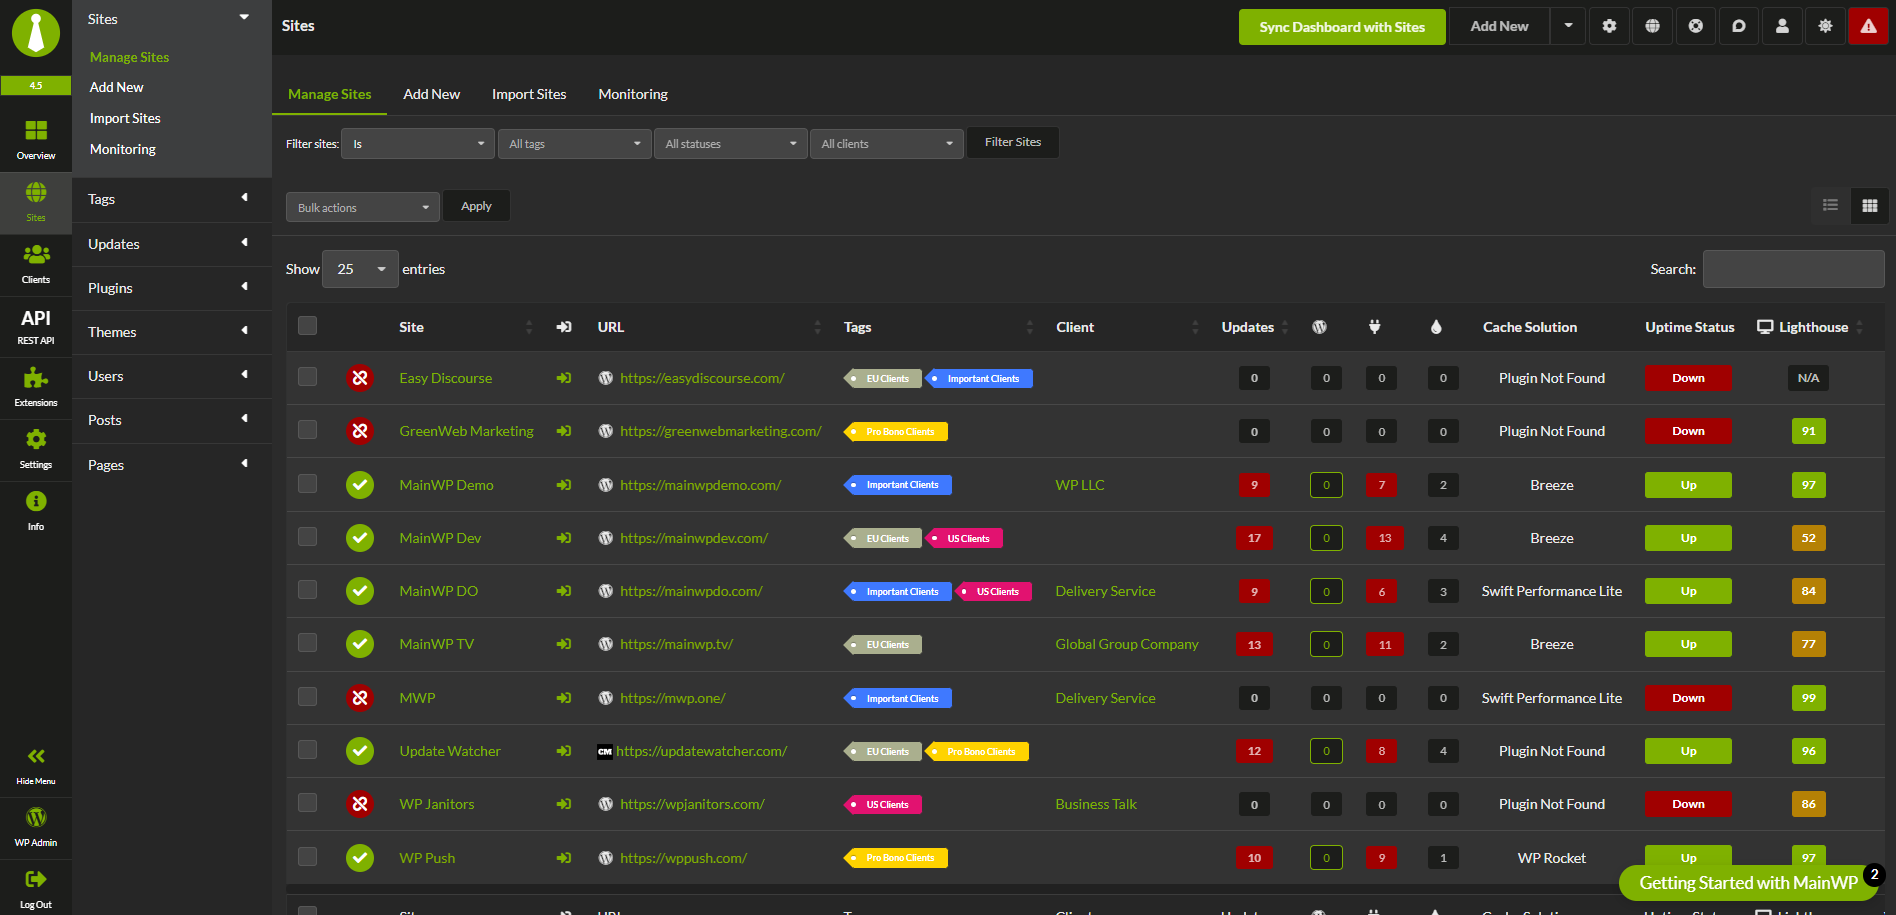This screenshot has height=915, width=1896.
Task: Click the WordPress icon beside mainwpdev.com URL
Action: [606, 538]
